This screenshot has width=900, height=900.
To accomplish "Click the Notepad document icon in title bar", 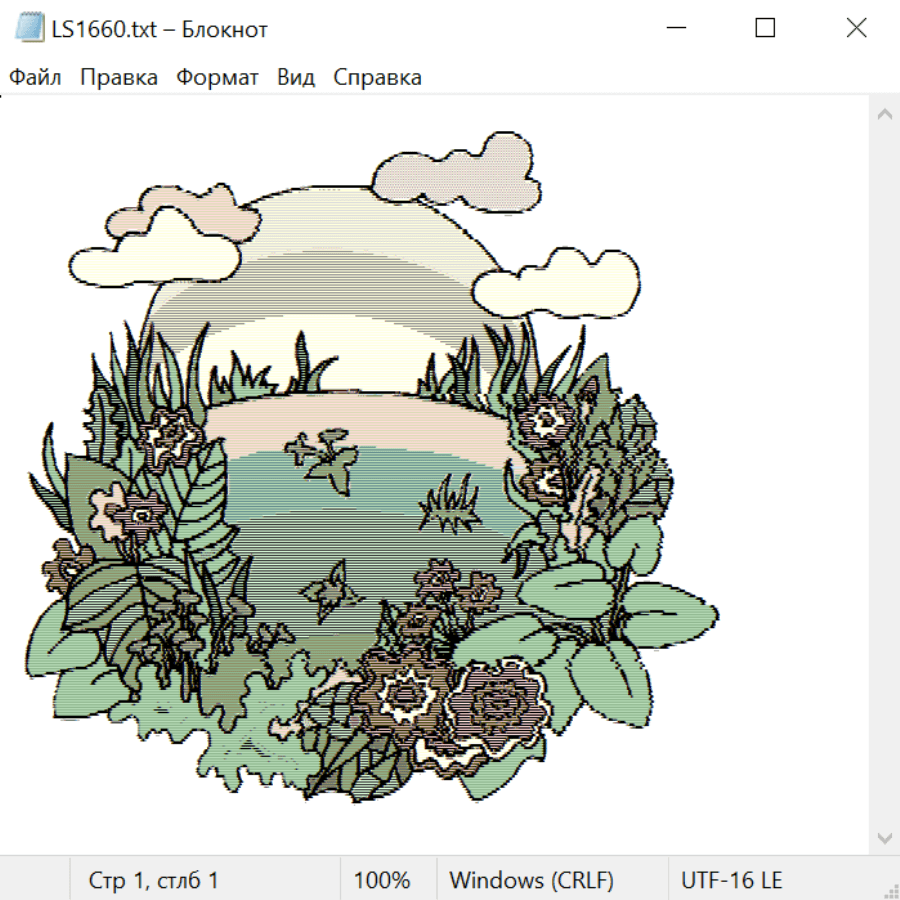I will [29, 28].
